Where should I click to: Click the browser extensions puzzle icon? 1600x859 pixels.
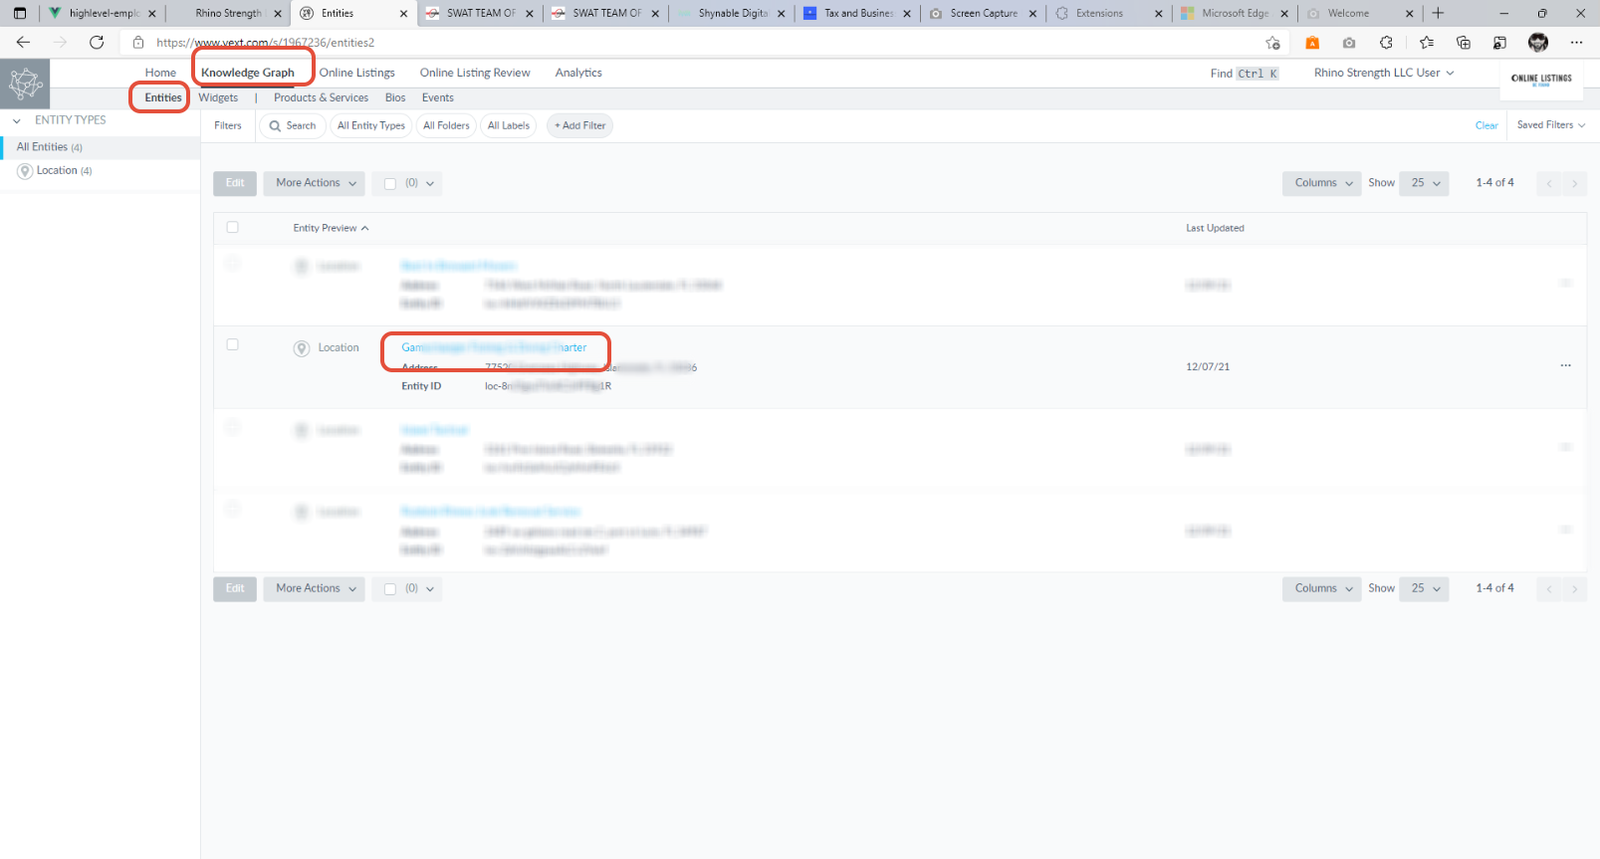(1386, 42)
